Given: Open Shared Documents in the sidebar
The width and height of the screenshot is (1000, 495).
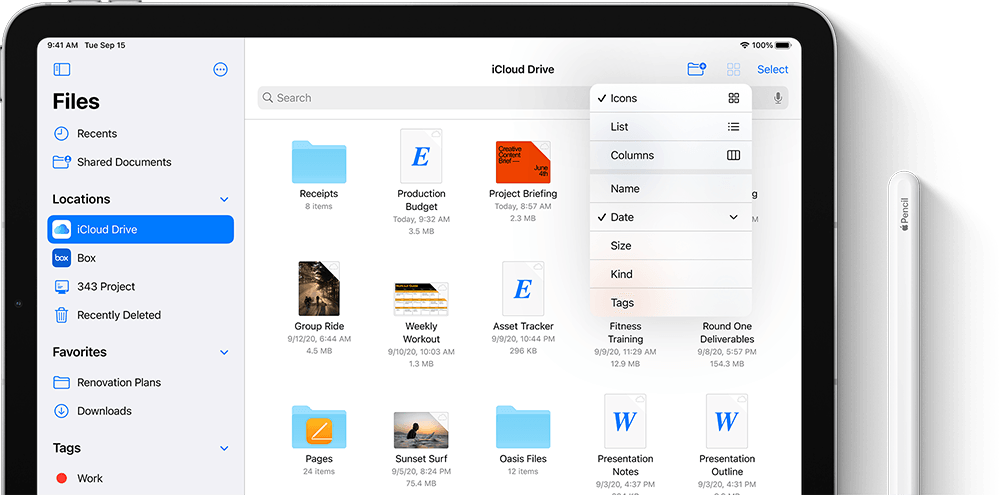Looking at the screenshot, I should (x=123, y=162).
